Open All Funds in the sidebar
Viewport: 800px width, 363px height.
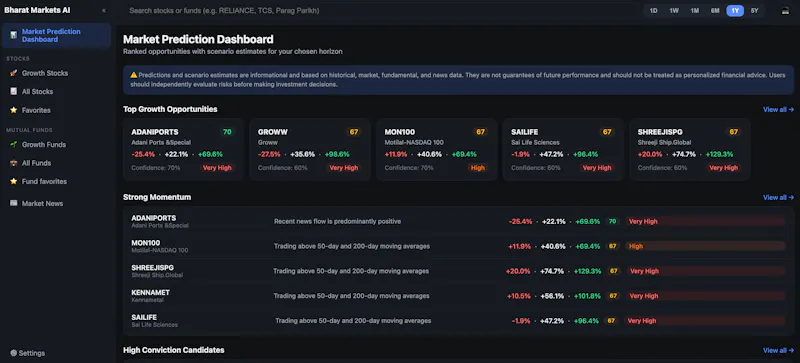pyautogui.click(x=56, y=163)
